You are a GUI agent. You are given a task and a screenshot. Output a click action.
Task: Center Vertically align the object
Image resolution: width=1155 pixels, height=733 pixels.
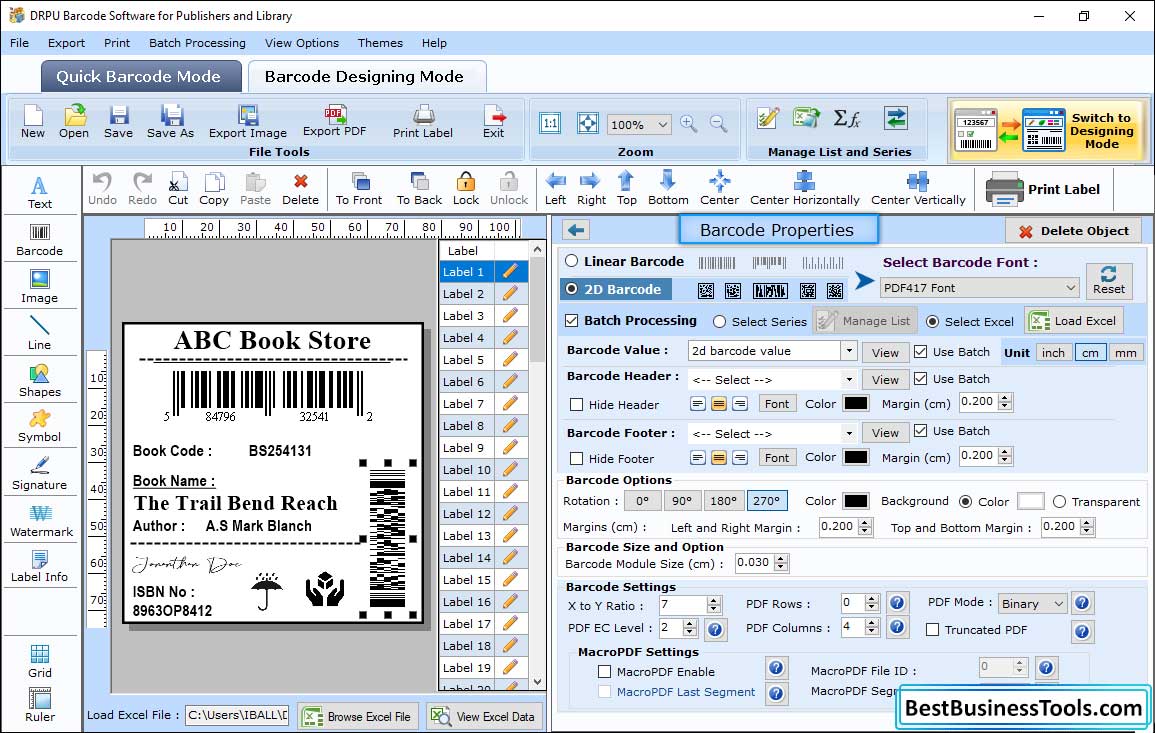[918, 189]
